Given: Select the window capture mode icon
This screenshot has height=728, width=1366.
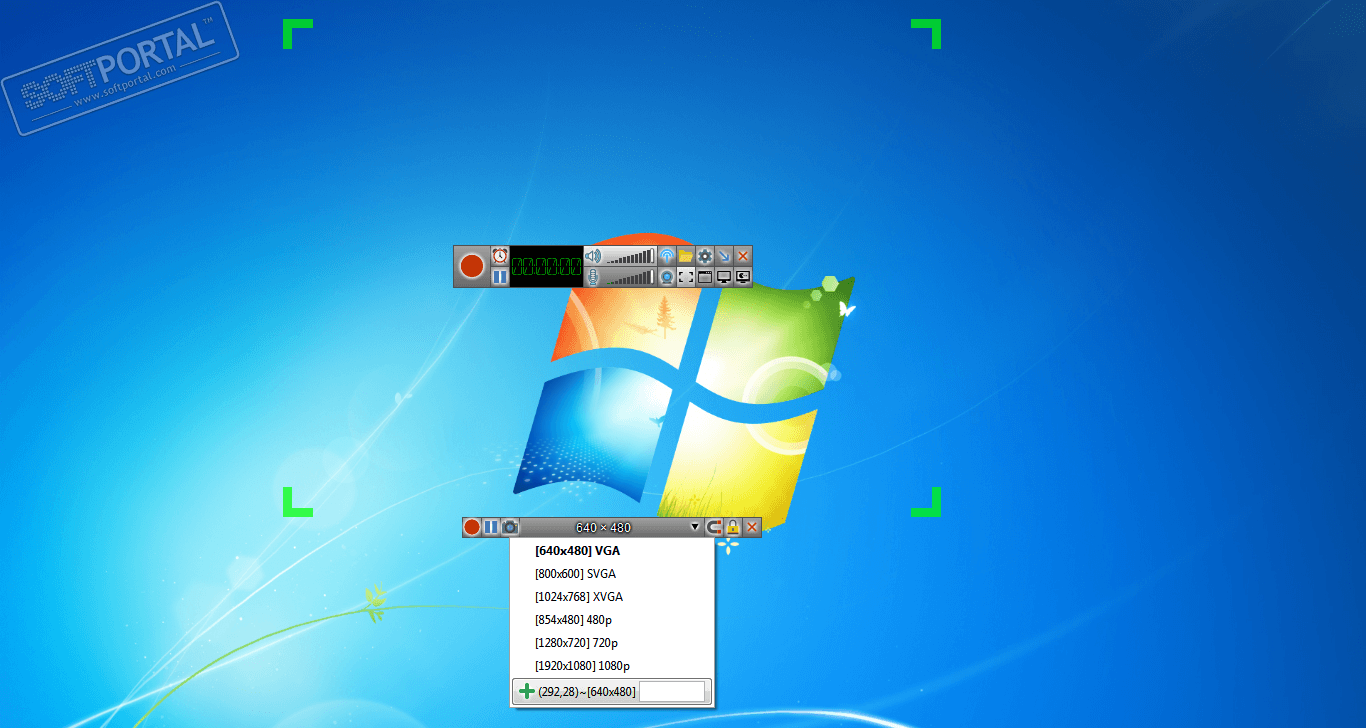Looking at the screenshot, I should click(x=705, y=277).
